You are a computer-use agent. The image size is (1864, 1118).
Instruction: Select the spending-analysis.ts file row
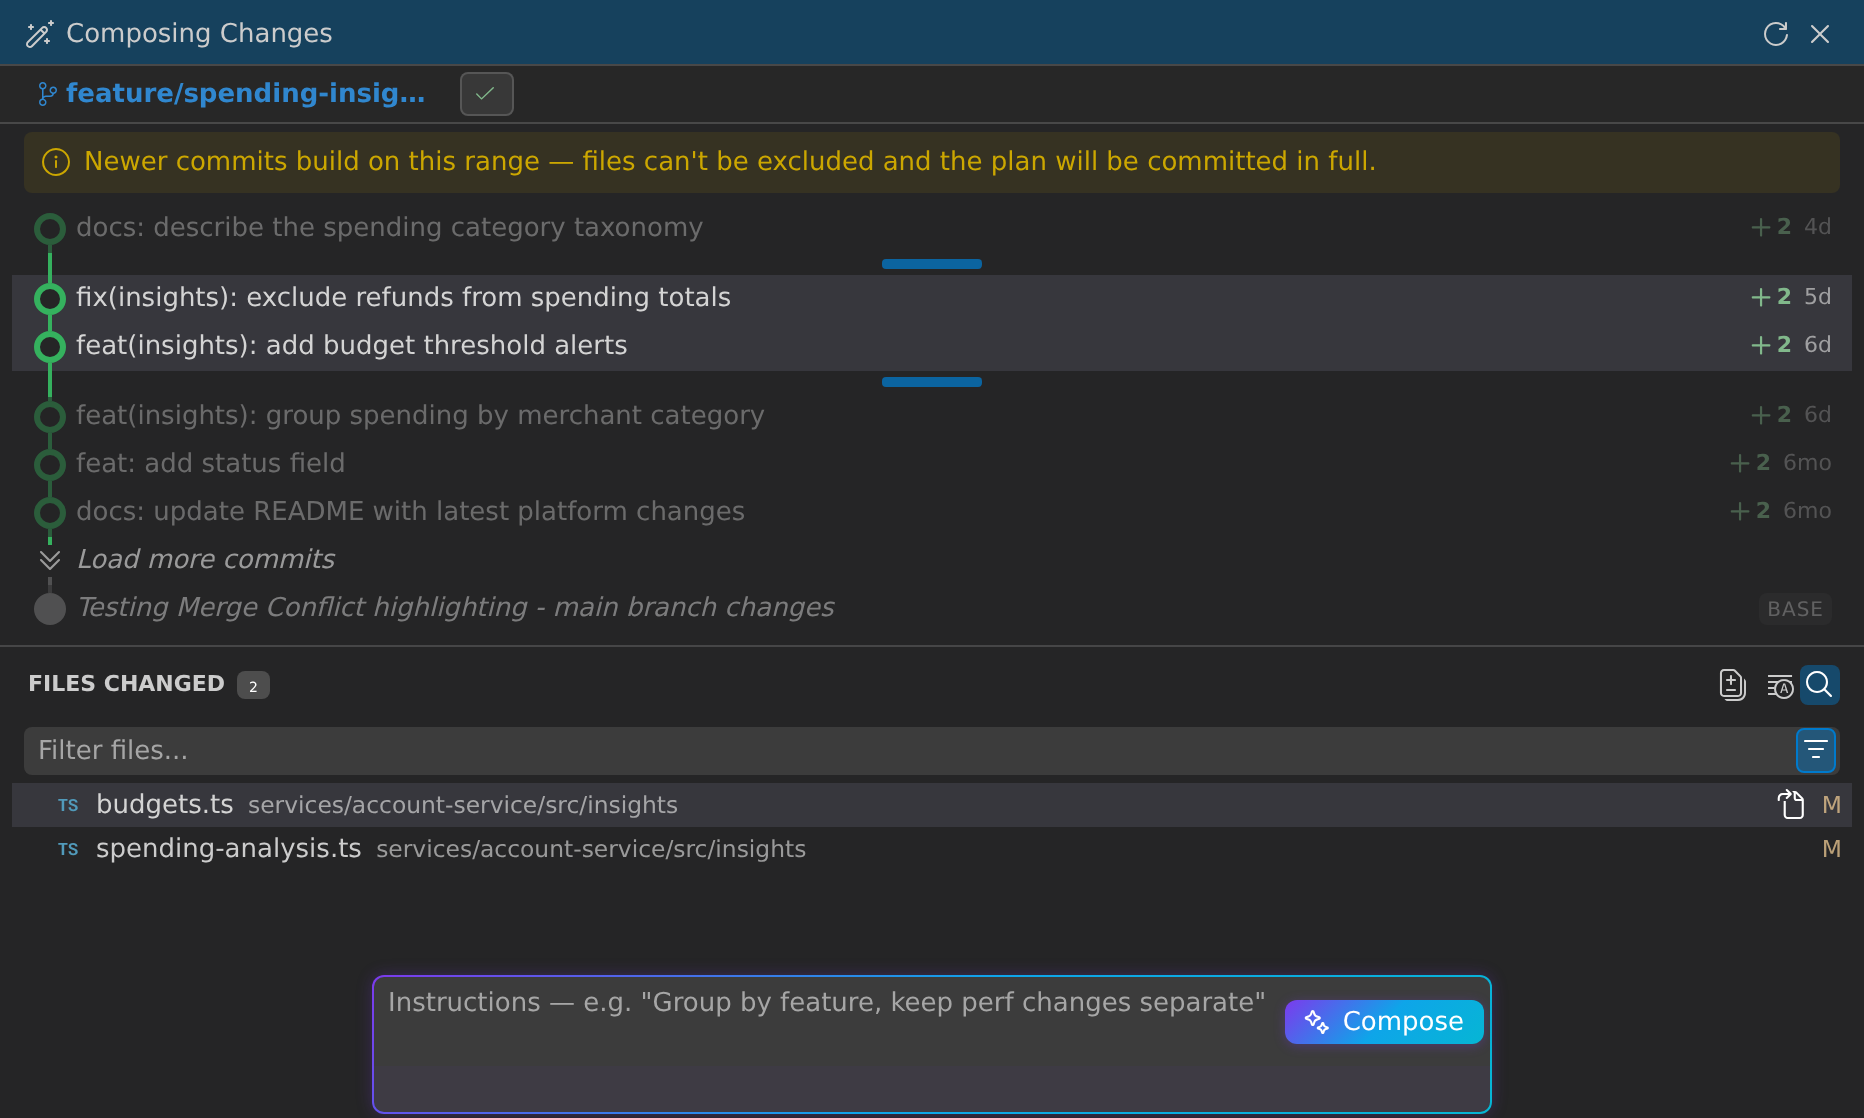932,849
